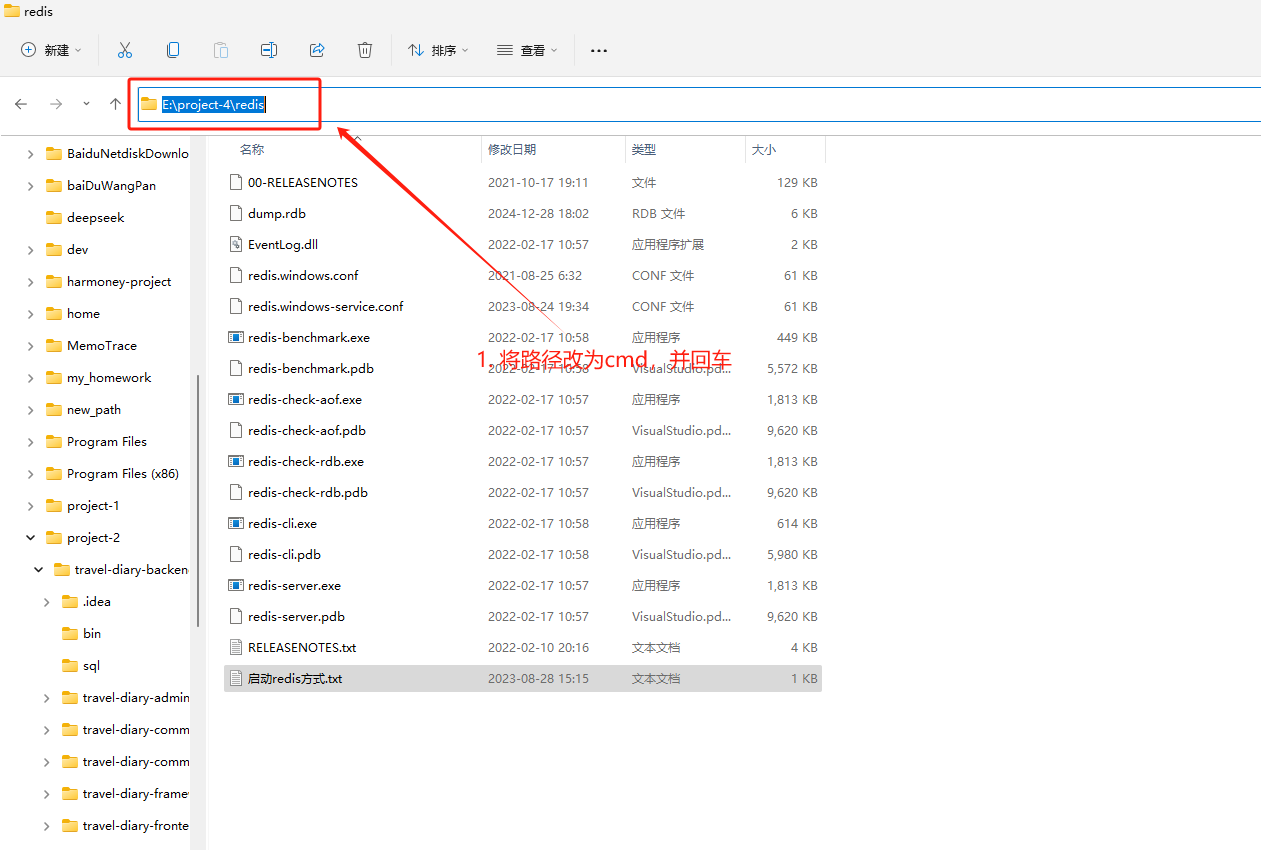Select the 00-RELEASENOTES file name

[x=303, y=182]
